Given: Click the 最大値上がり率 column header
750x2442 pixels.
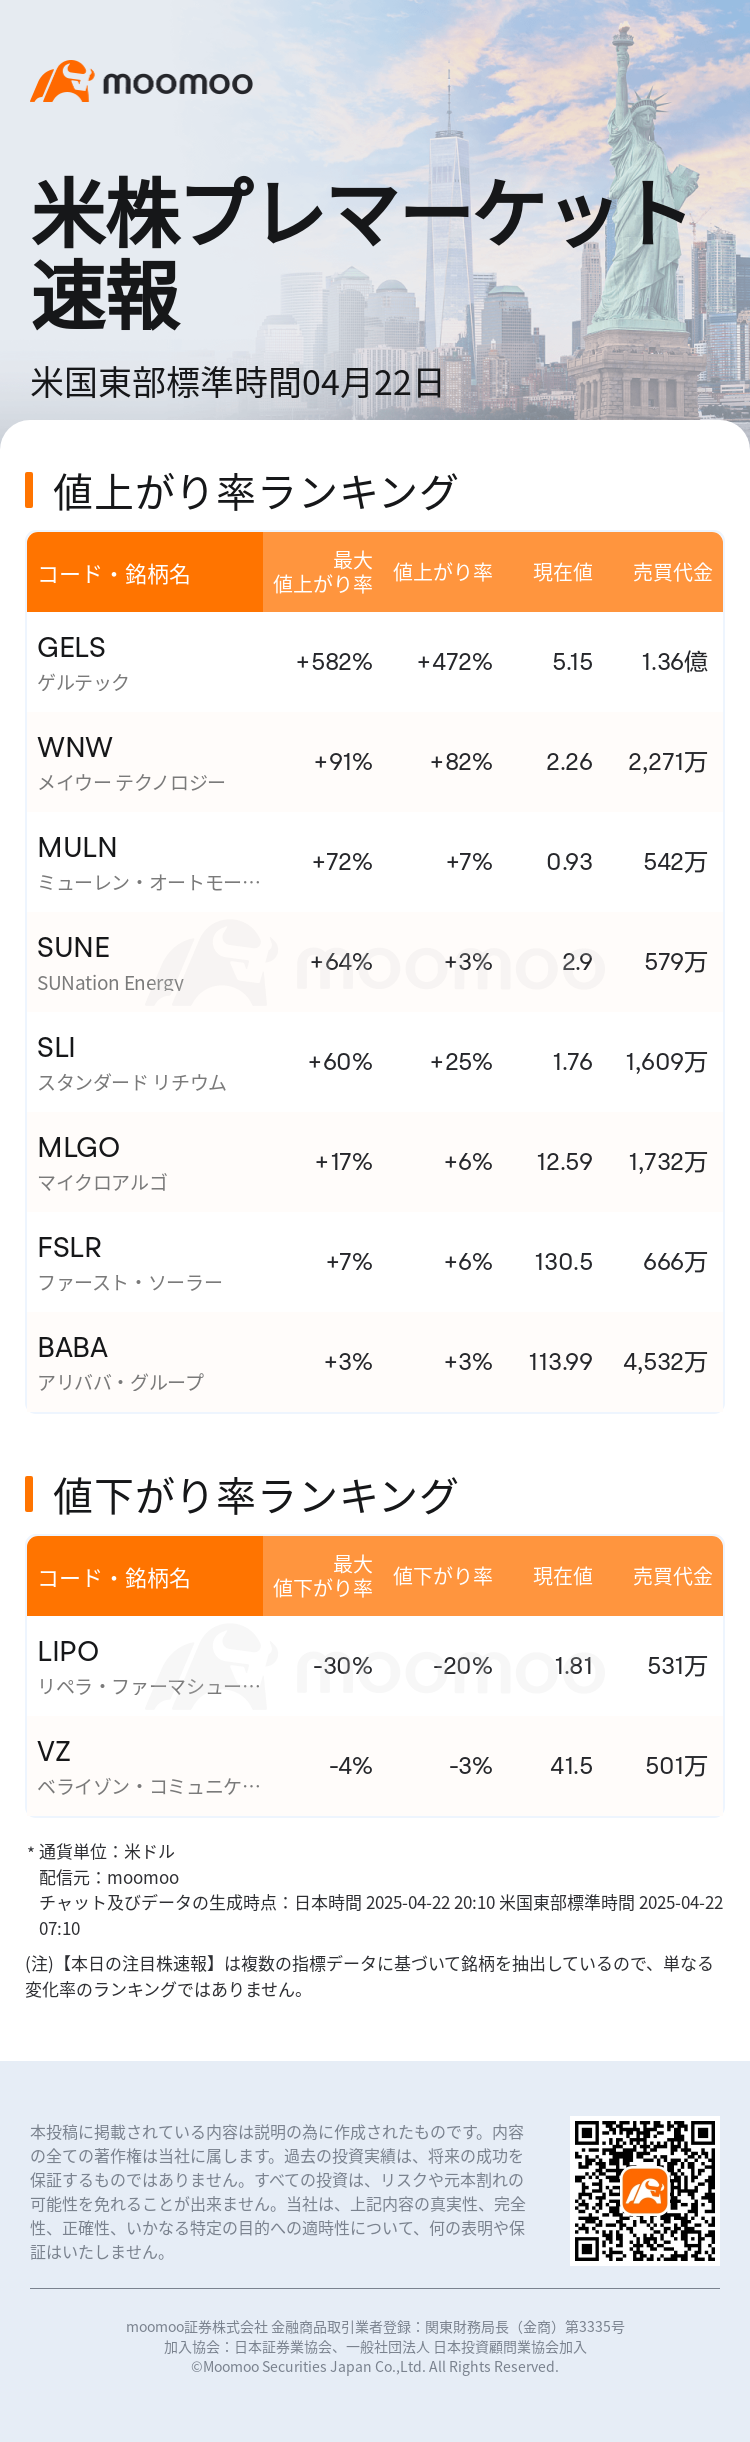Looking at the screenshot, I should [x=323, y=572].
